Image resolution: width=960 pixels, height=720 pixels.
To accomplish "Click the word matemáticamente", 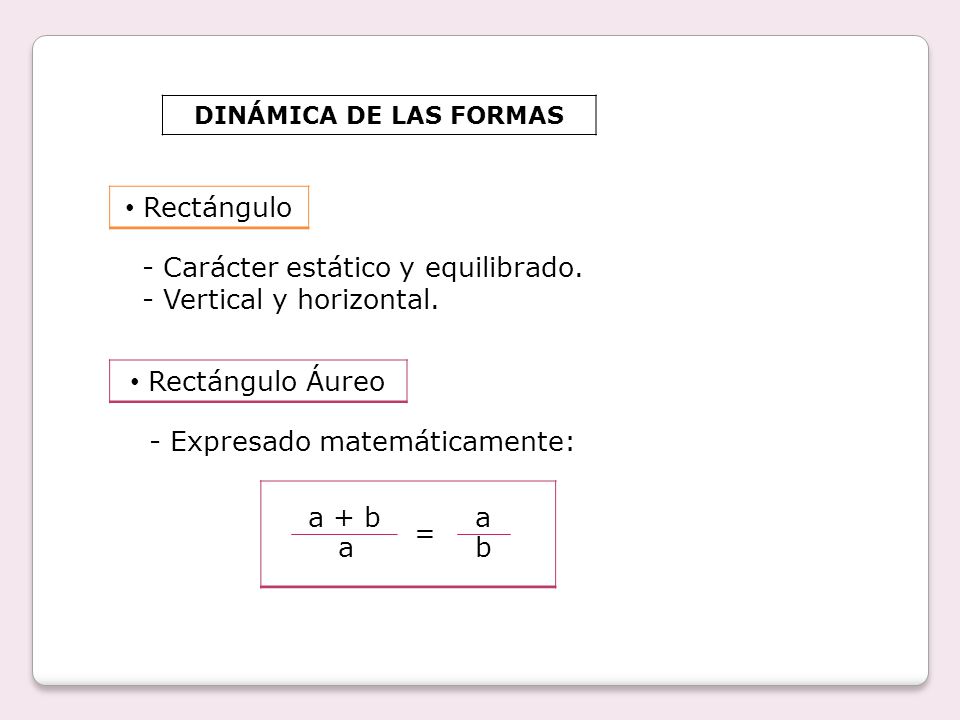I will 447,441.
